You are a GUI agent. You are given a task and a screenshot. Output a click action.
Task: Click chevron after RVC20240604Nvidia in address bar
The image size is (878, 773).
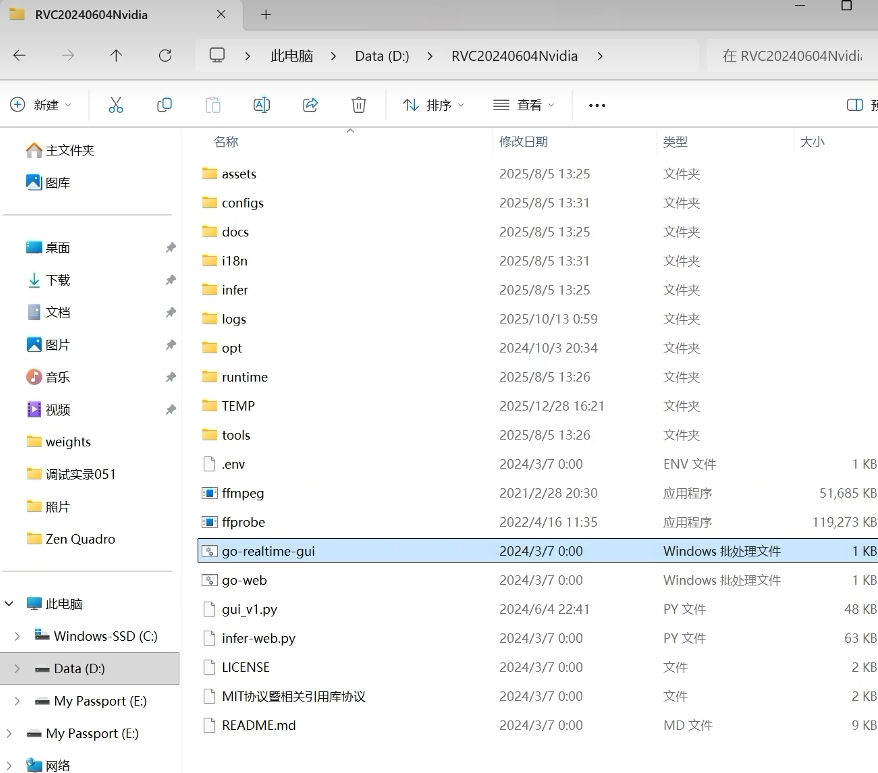click(600, 56)
